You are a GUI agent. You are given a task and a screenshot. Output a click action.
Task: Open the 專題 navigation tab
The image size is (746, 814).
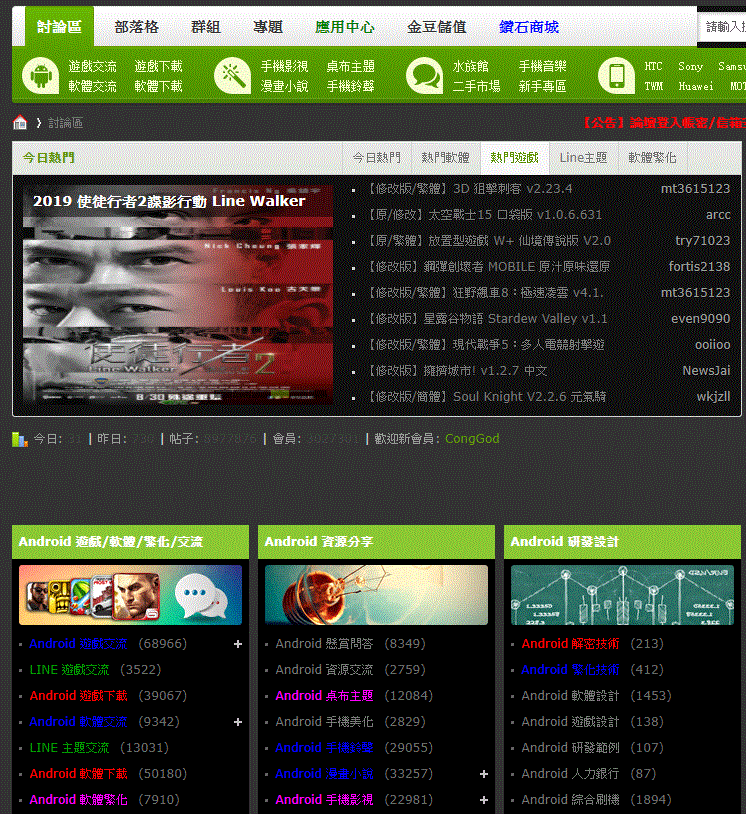[x=268, y=27]
